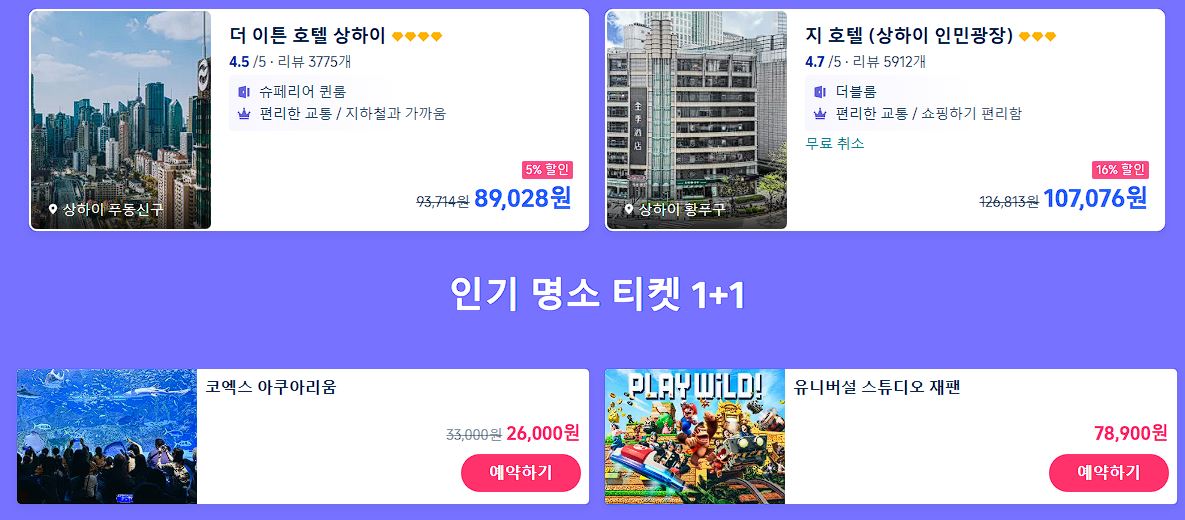Click location pin icon on 상하이 푸동신구 image
This screenshot has width=1185, height=520.
click(x=53, y=209)
